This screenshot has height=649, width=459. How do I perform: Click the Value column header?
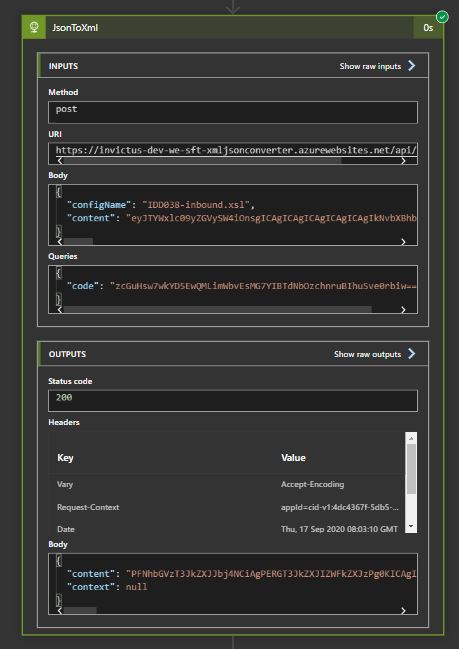(x=293, y=458)
